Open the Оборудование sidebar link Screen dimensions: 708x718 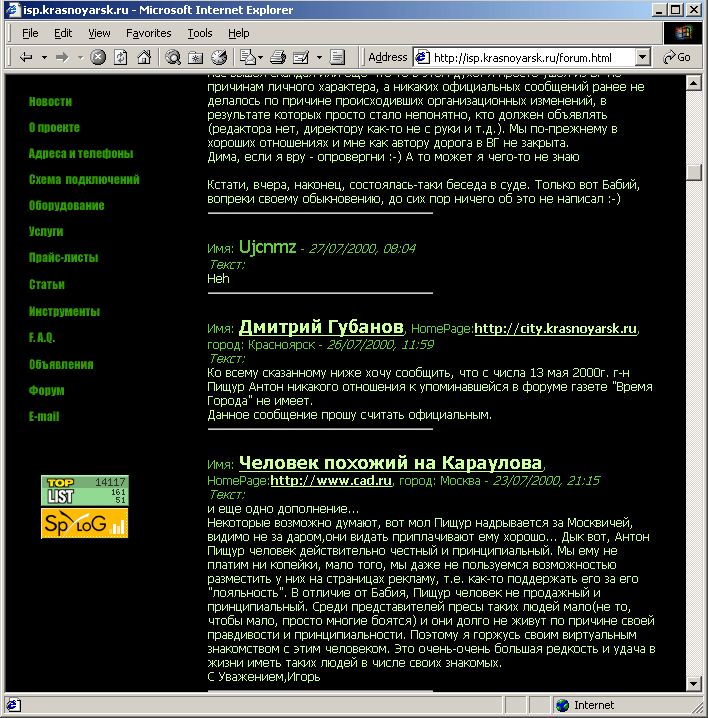(x=66, y=206)
